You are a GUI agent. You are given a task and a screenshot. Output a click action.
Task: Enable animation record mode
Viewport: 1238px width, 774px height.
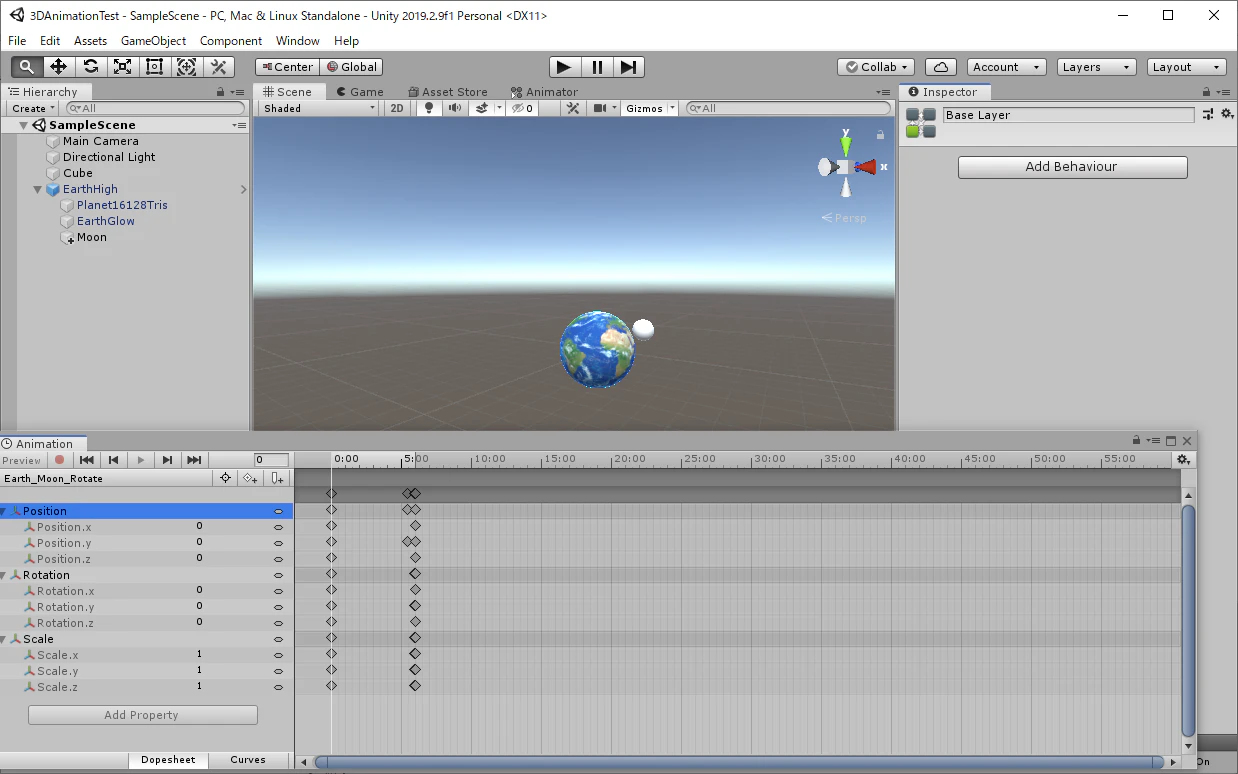(60, 460)
